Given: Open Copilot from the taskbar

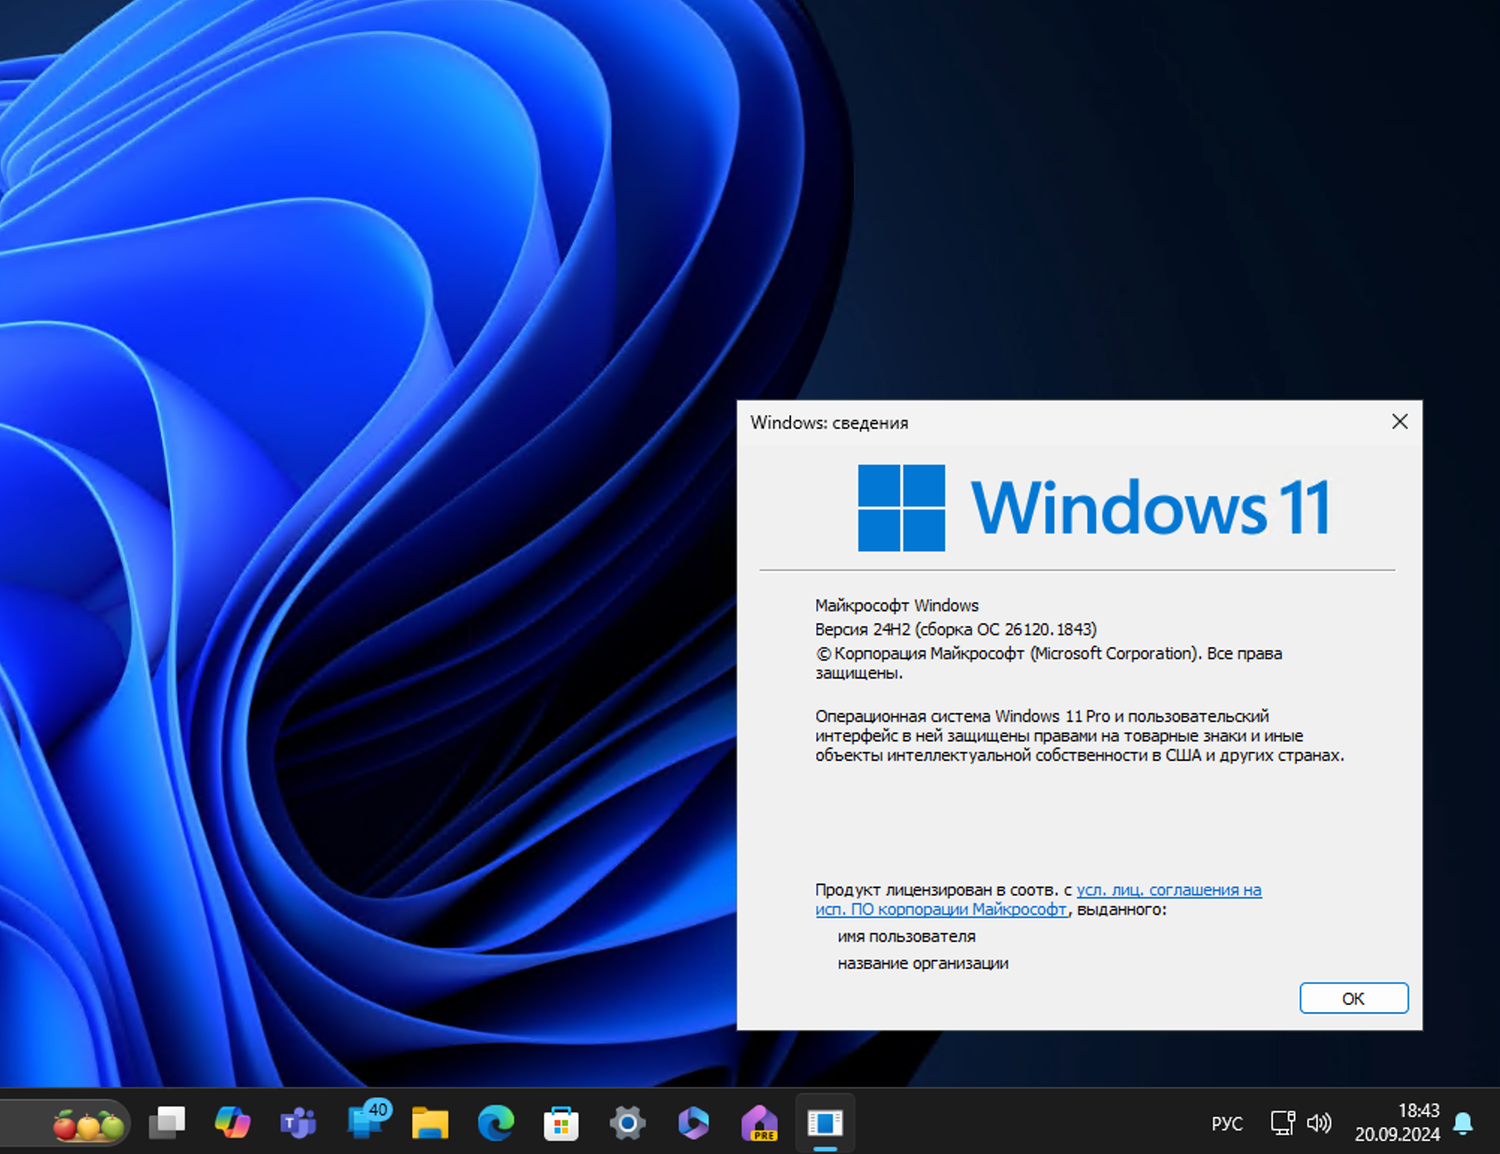Looking at the screenshot, I should tap(233, 1122).
